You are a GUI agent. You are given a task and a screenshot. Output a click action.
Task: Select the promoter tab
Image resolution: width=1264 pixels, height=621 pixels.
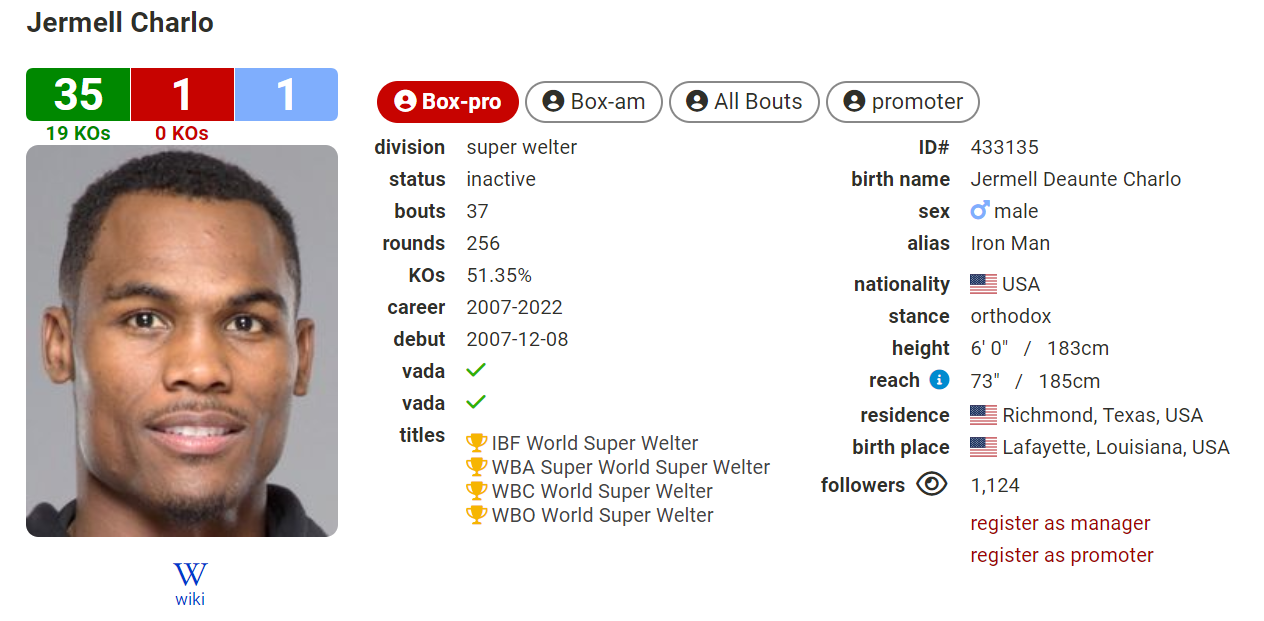(903, 102)
